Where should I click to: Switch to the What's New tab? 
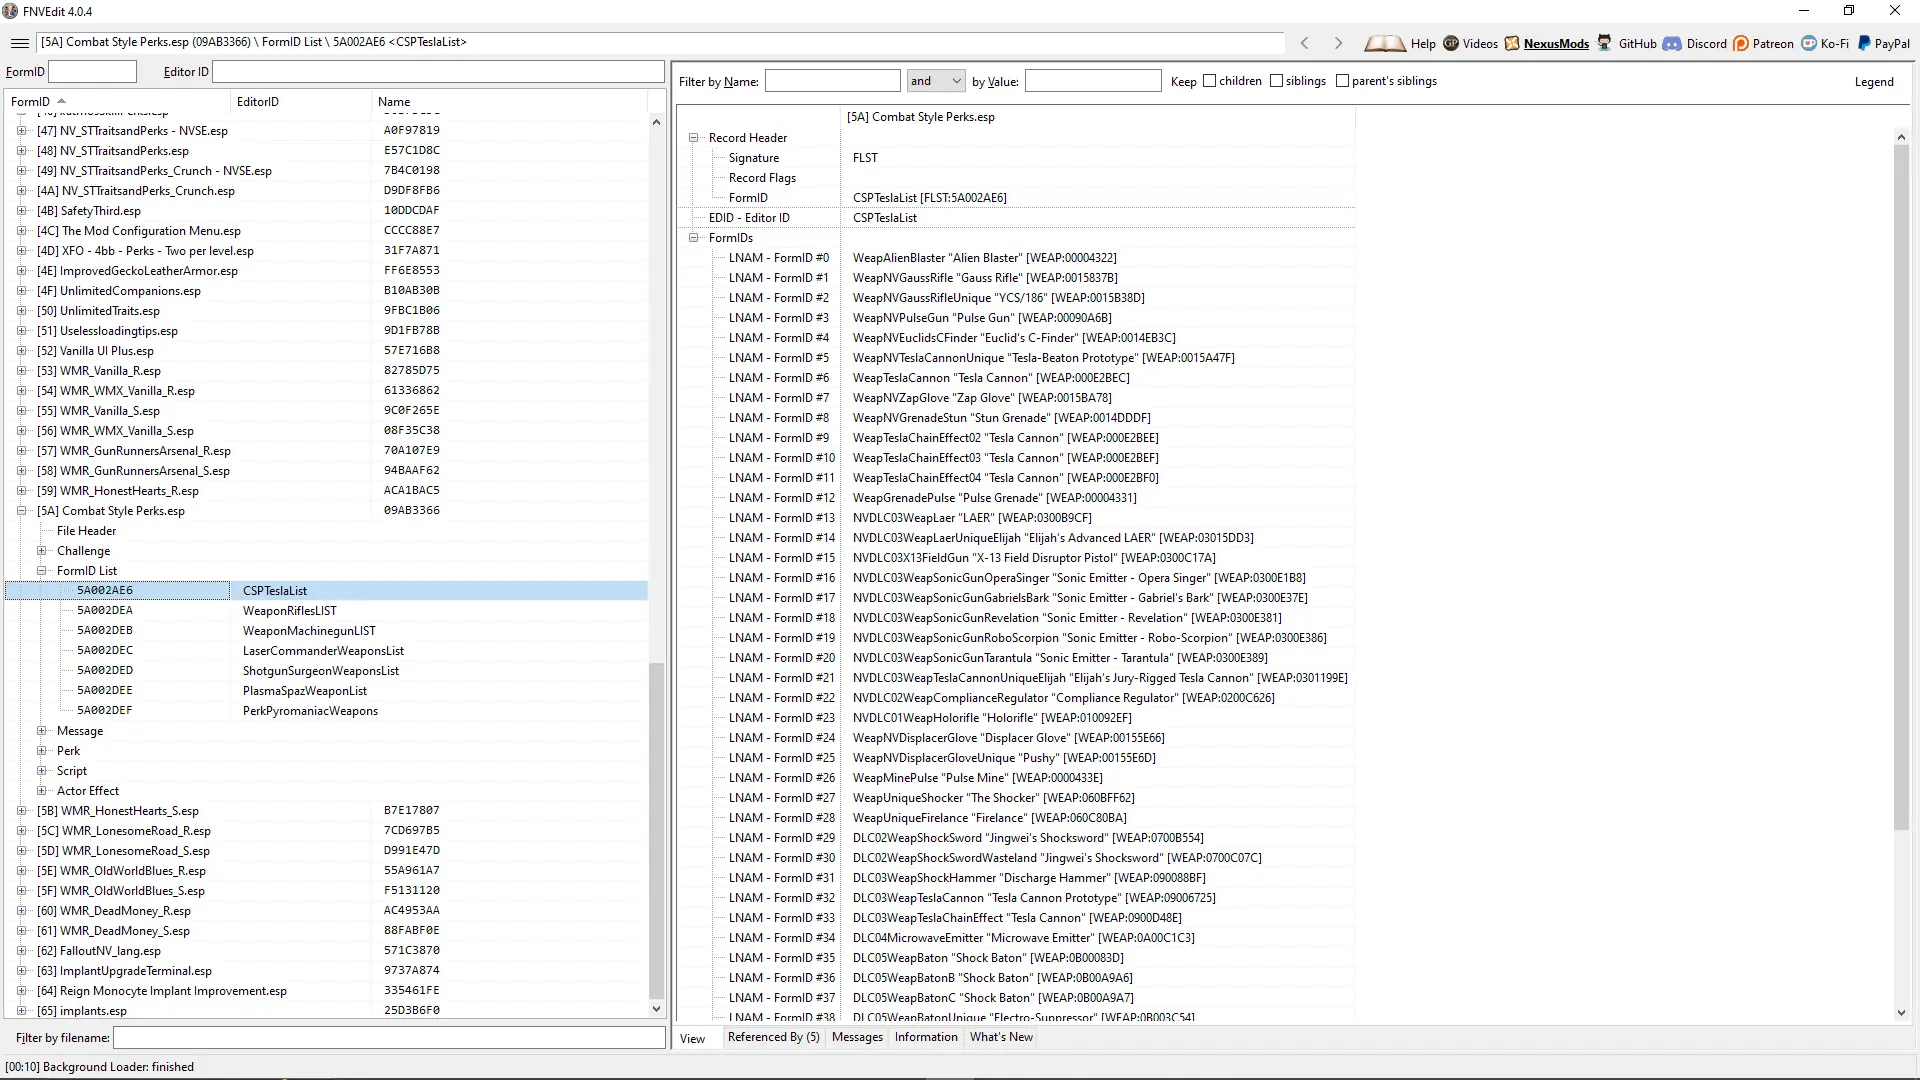(x=1001, y=1037)
